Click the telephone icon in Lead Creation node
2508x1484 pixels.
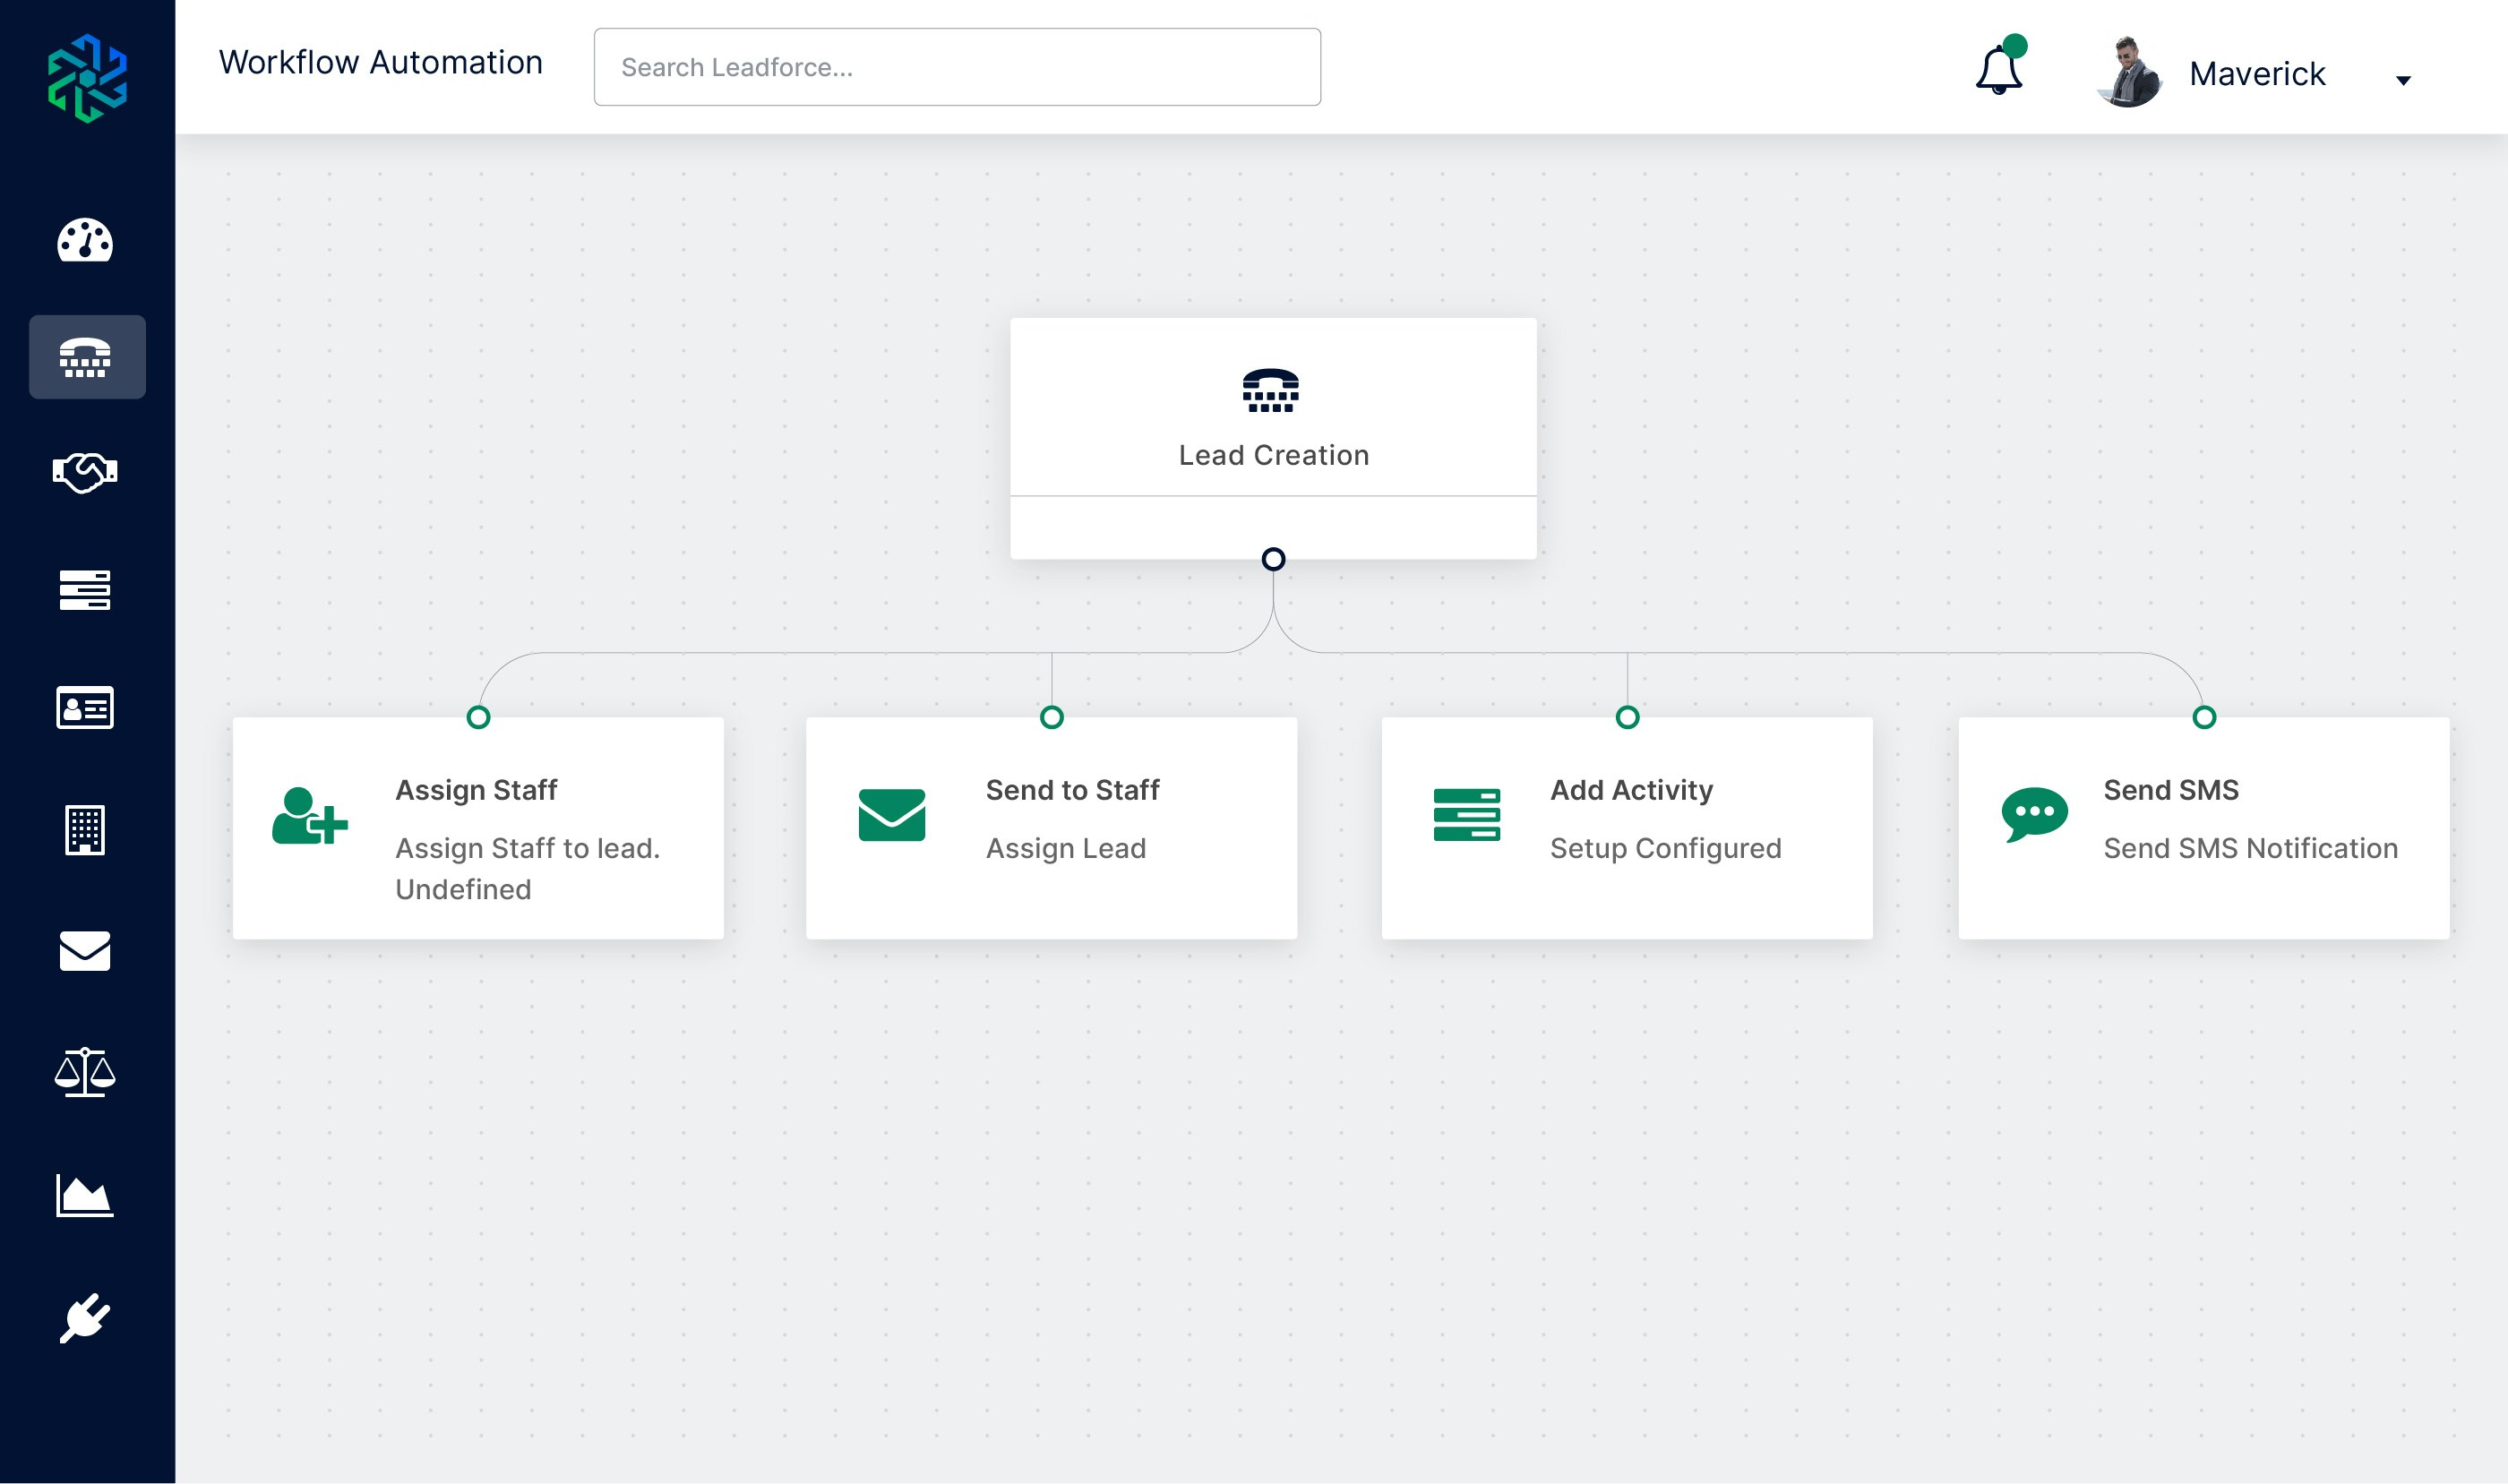coord(1271,391)
